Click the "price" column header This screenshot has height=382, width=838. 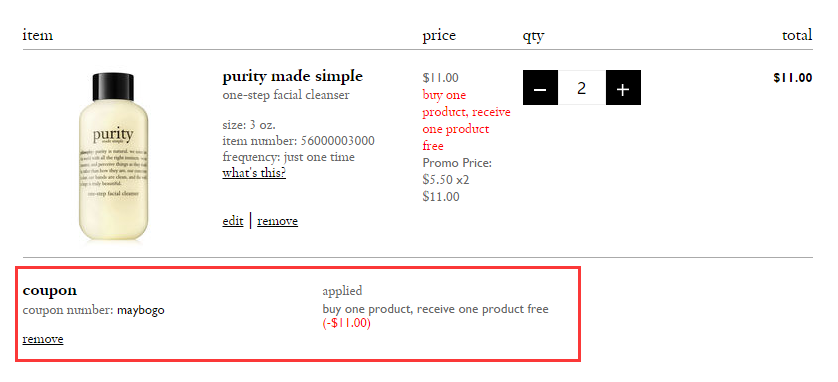click(439, 36)
